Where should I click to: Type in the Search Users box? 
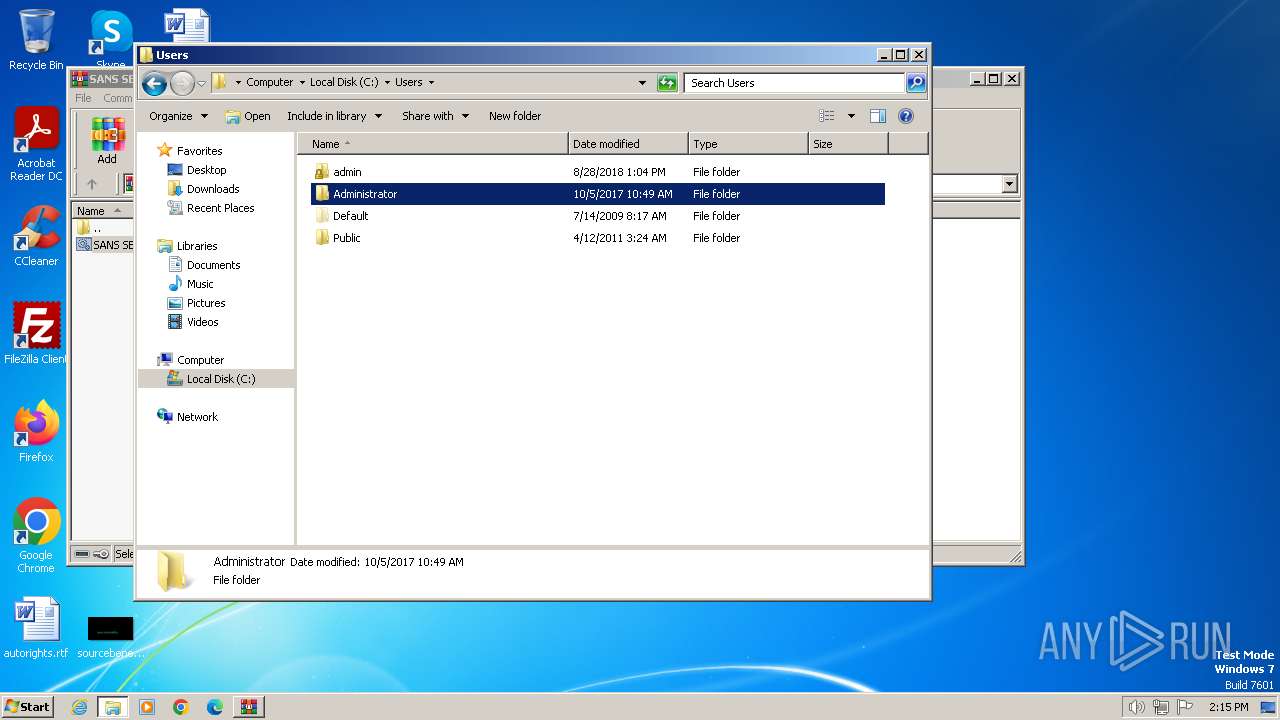(795, 83)
